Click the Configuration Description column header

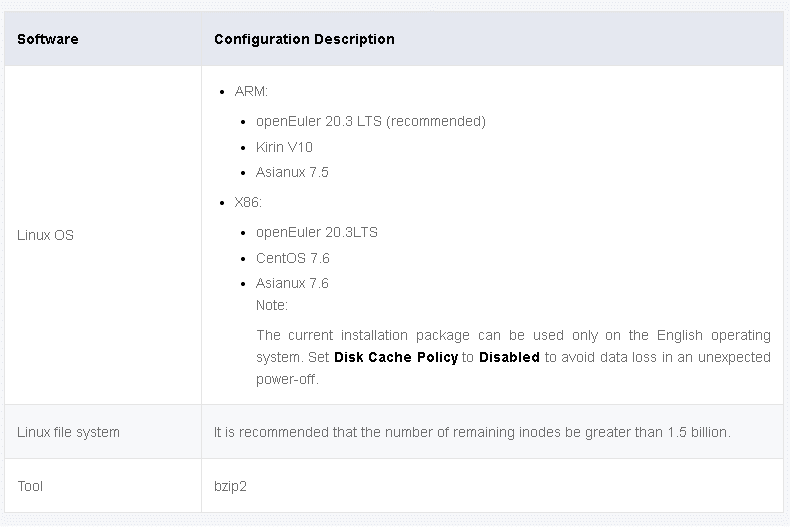click(x=304, y=39)
